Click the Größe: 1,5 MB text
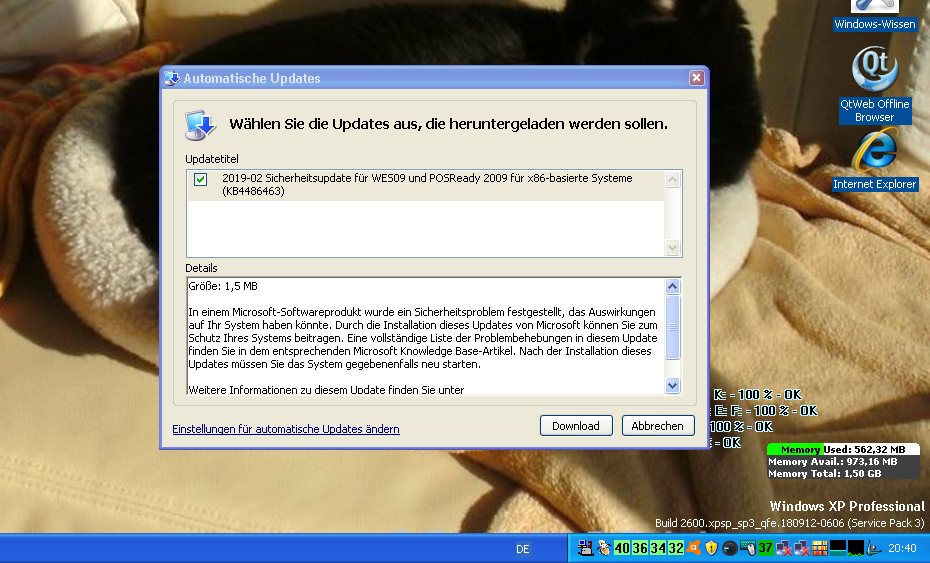This screenshot has width=930, height=563. [x=223, y=286]
